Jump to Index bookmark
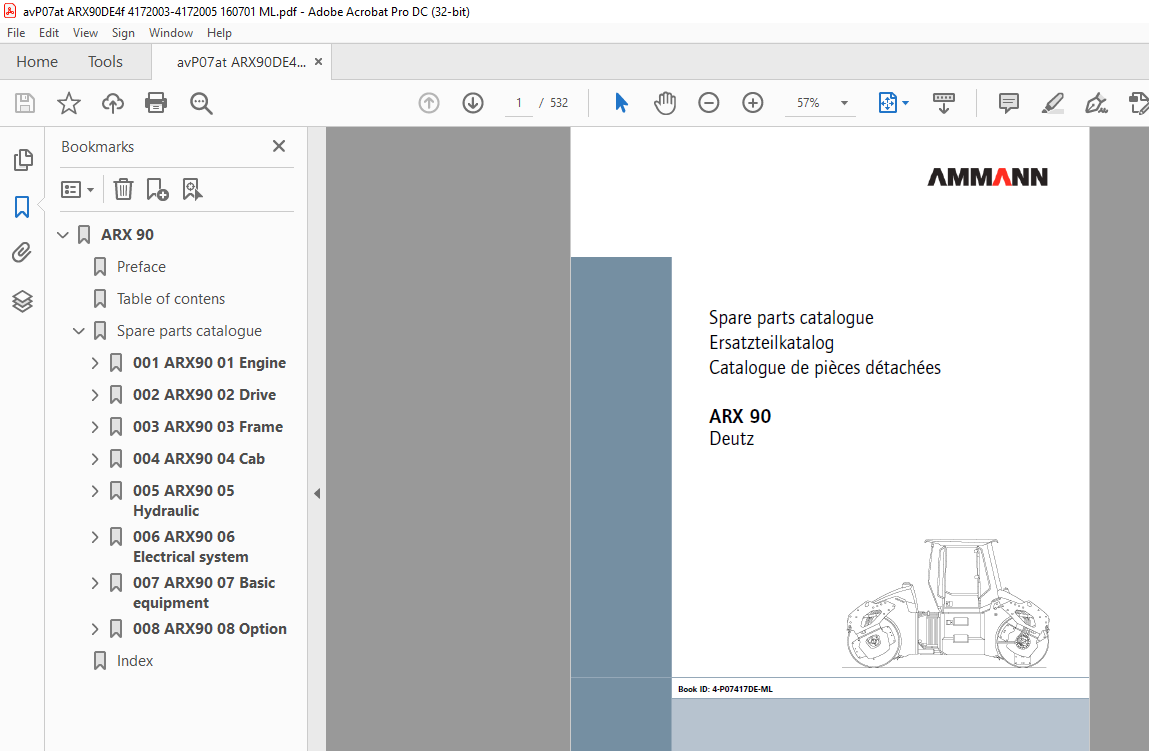1149x751 pixels. [x=135, y=661]
